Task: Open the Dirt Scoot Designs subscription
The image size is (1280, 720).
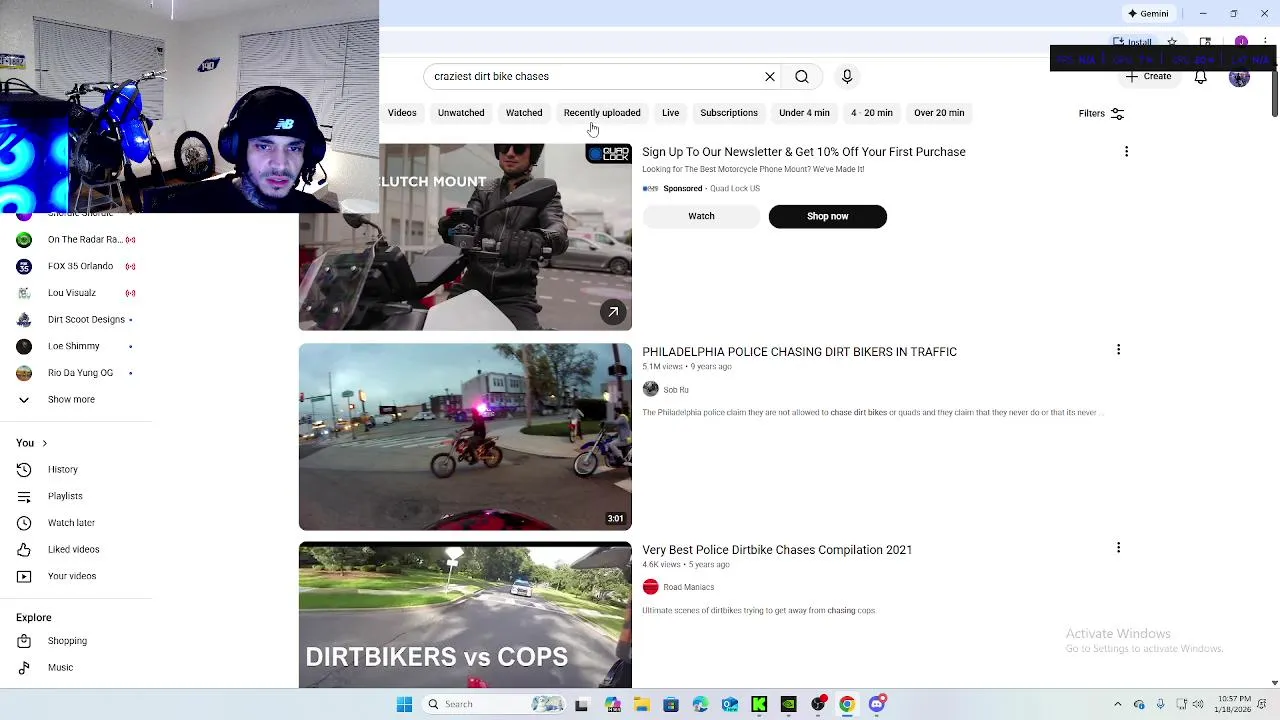Action: click(76, 320)
